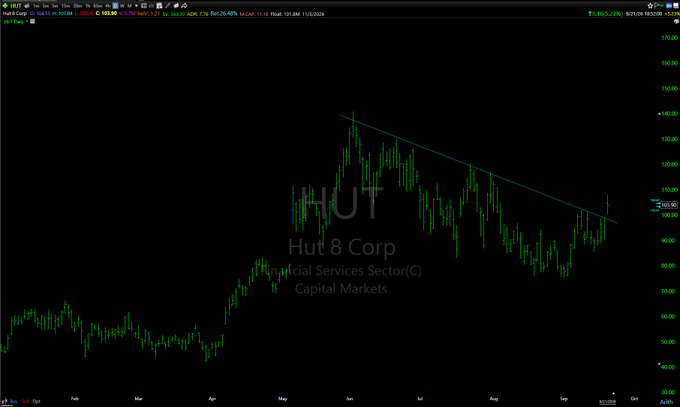Viewport: 680px width, 407px height.
Task: Expand the HUT Daily indicator dropdown
Action: click(x=27, y=21)
